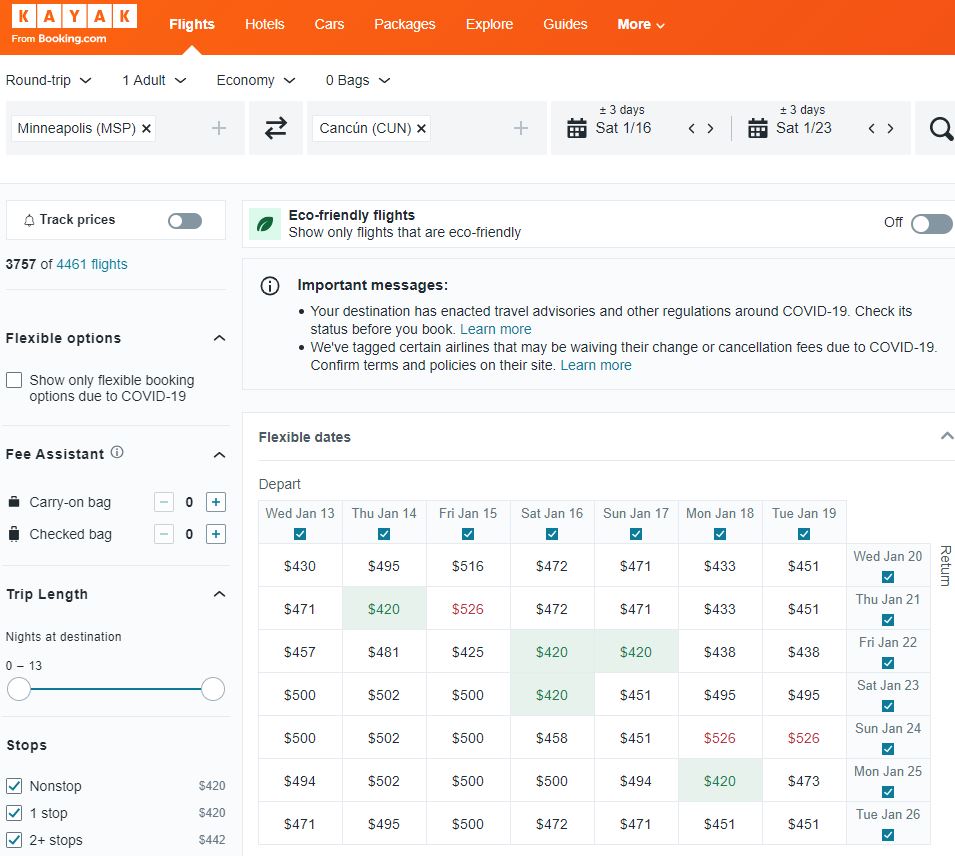Go to next return date
Image resolution: width=955 pixels, height=856 pixels.
890,128
